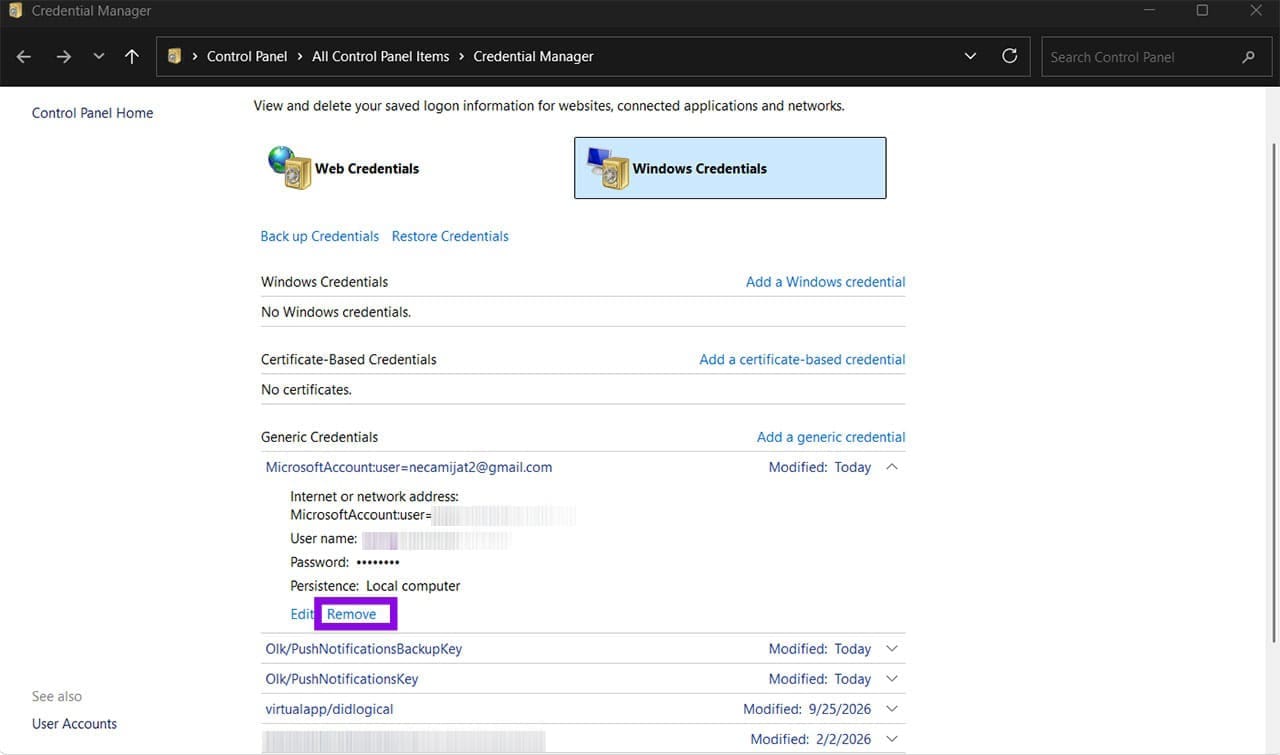
Task: Click virtualapp/didlogical entry name
Action: click(329, 709)
